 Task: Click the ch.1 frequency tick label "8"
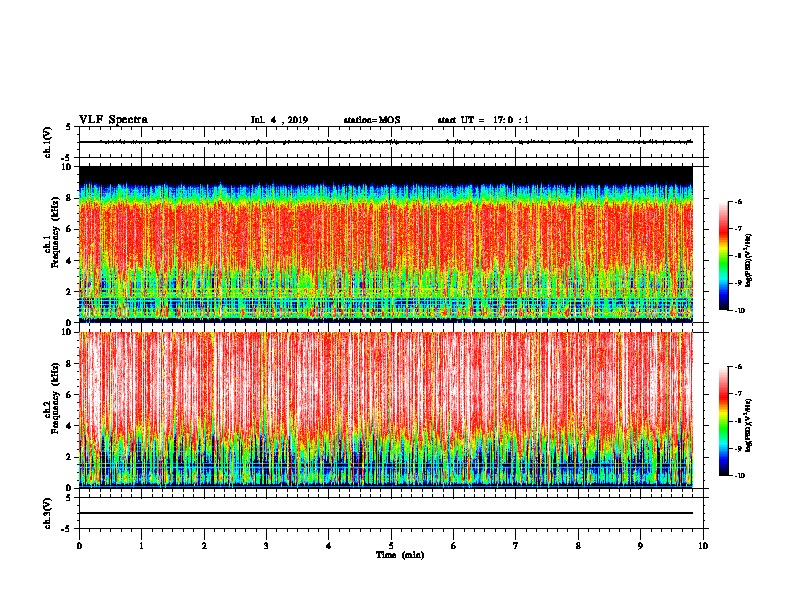click(69, 198)
